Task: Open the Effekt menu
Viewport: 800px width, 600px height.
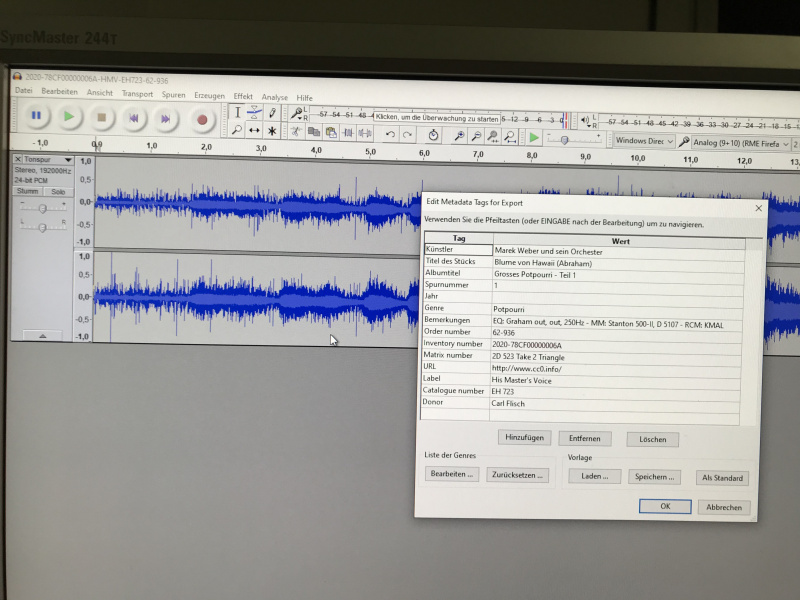Action: pyautogui.click(x=243, y=97)
